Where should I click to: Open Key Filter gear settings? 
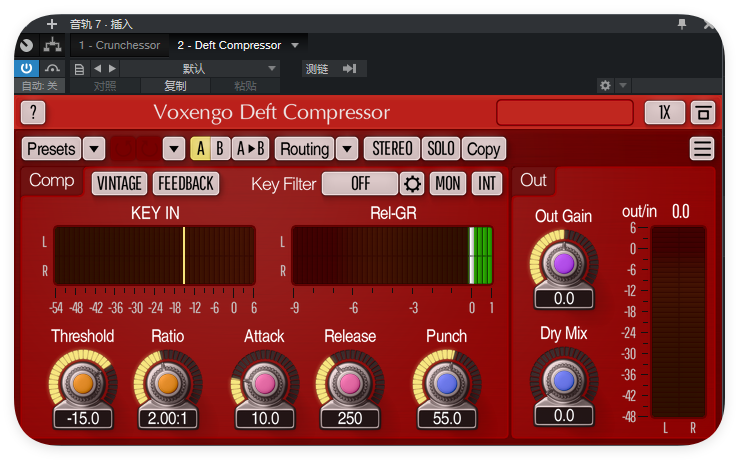pos(412,183)
